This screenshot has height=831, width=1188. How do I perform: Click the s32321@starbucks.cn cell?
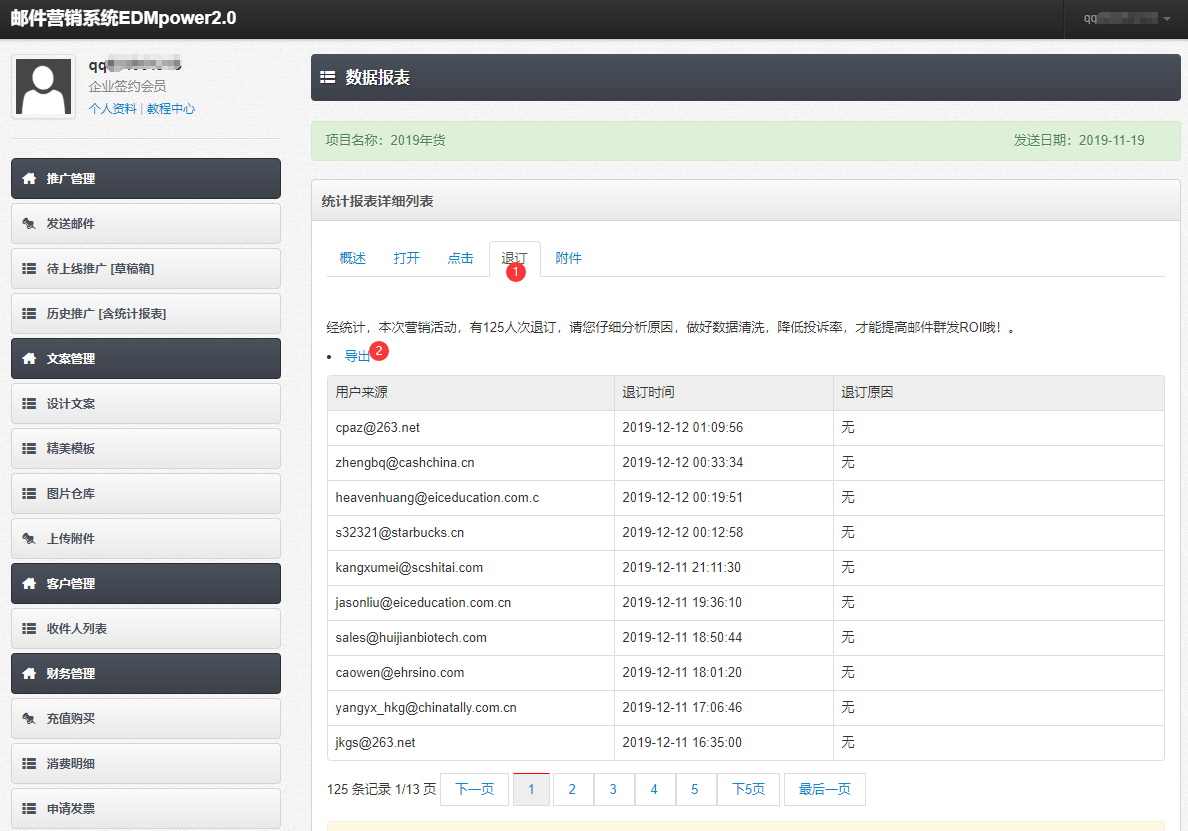(x=471, y=533)
